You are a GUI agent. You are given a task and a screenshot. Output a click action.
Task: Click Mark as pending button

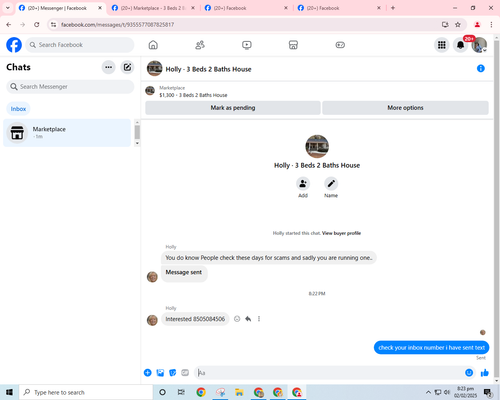point(233,108)
